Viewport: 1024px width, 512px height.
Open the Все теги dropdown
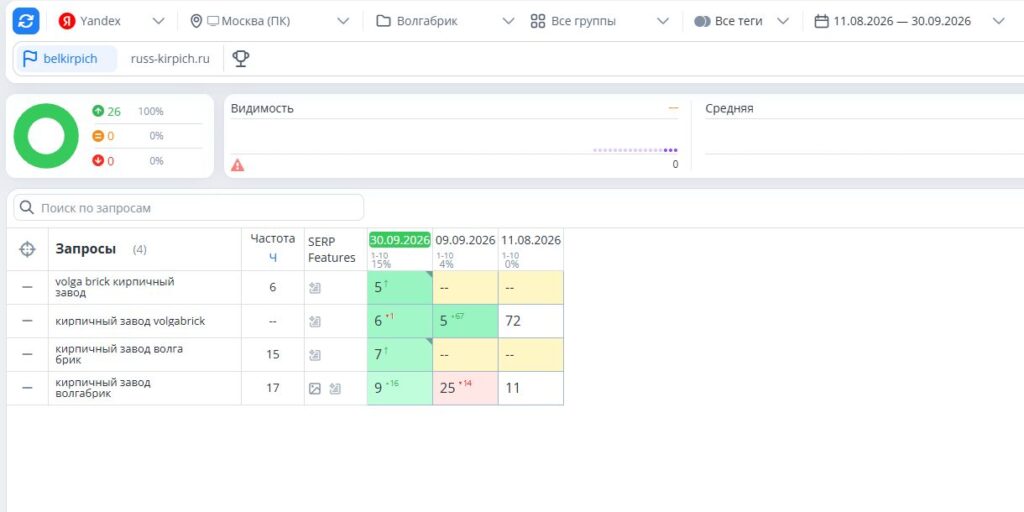pyautogui.click(x=742, y=21)
